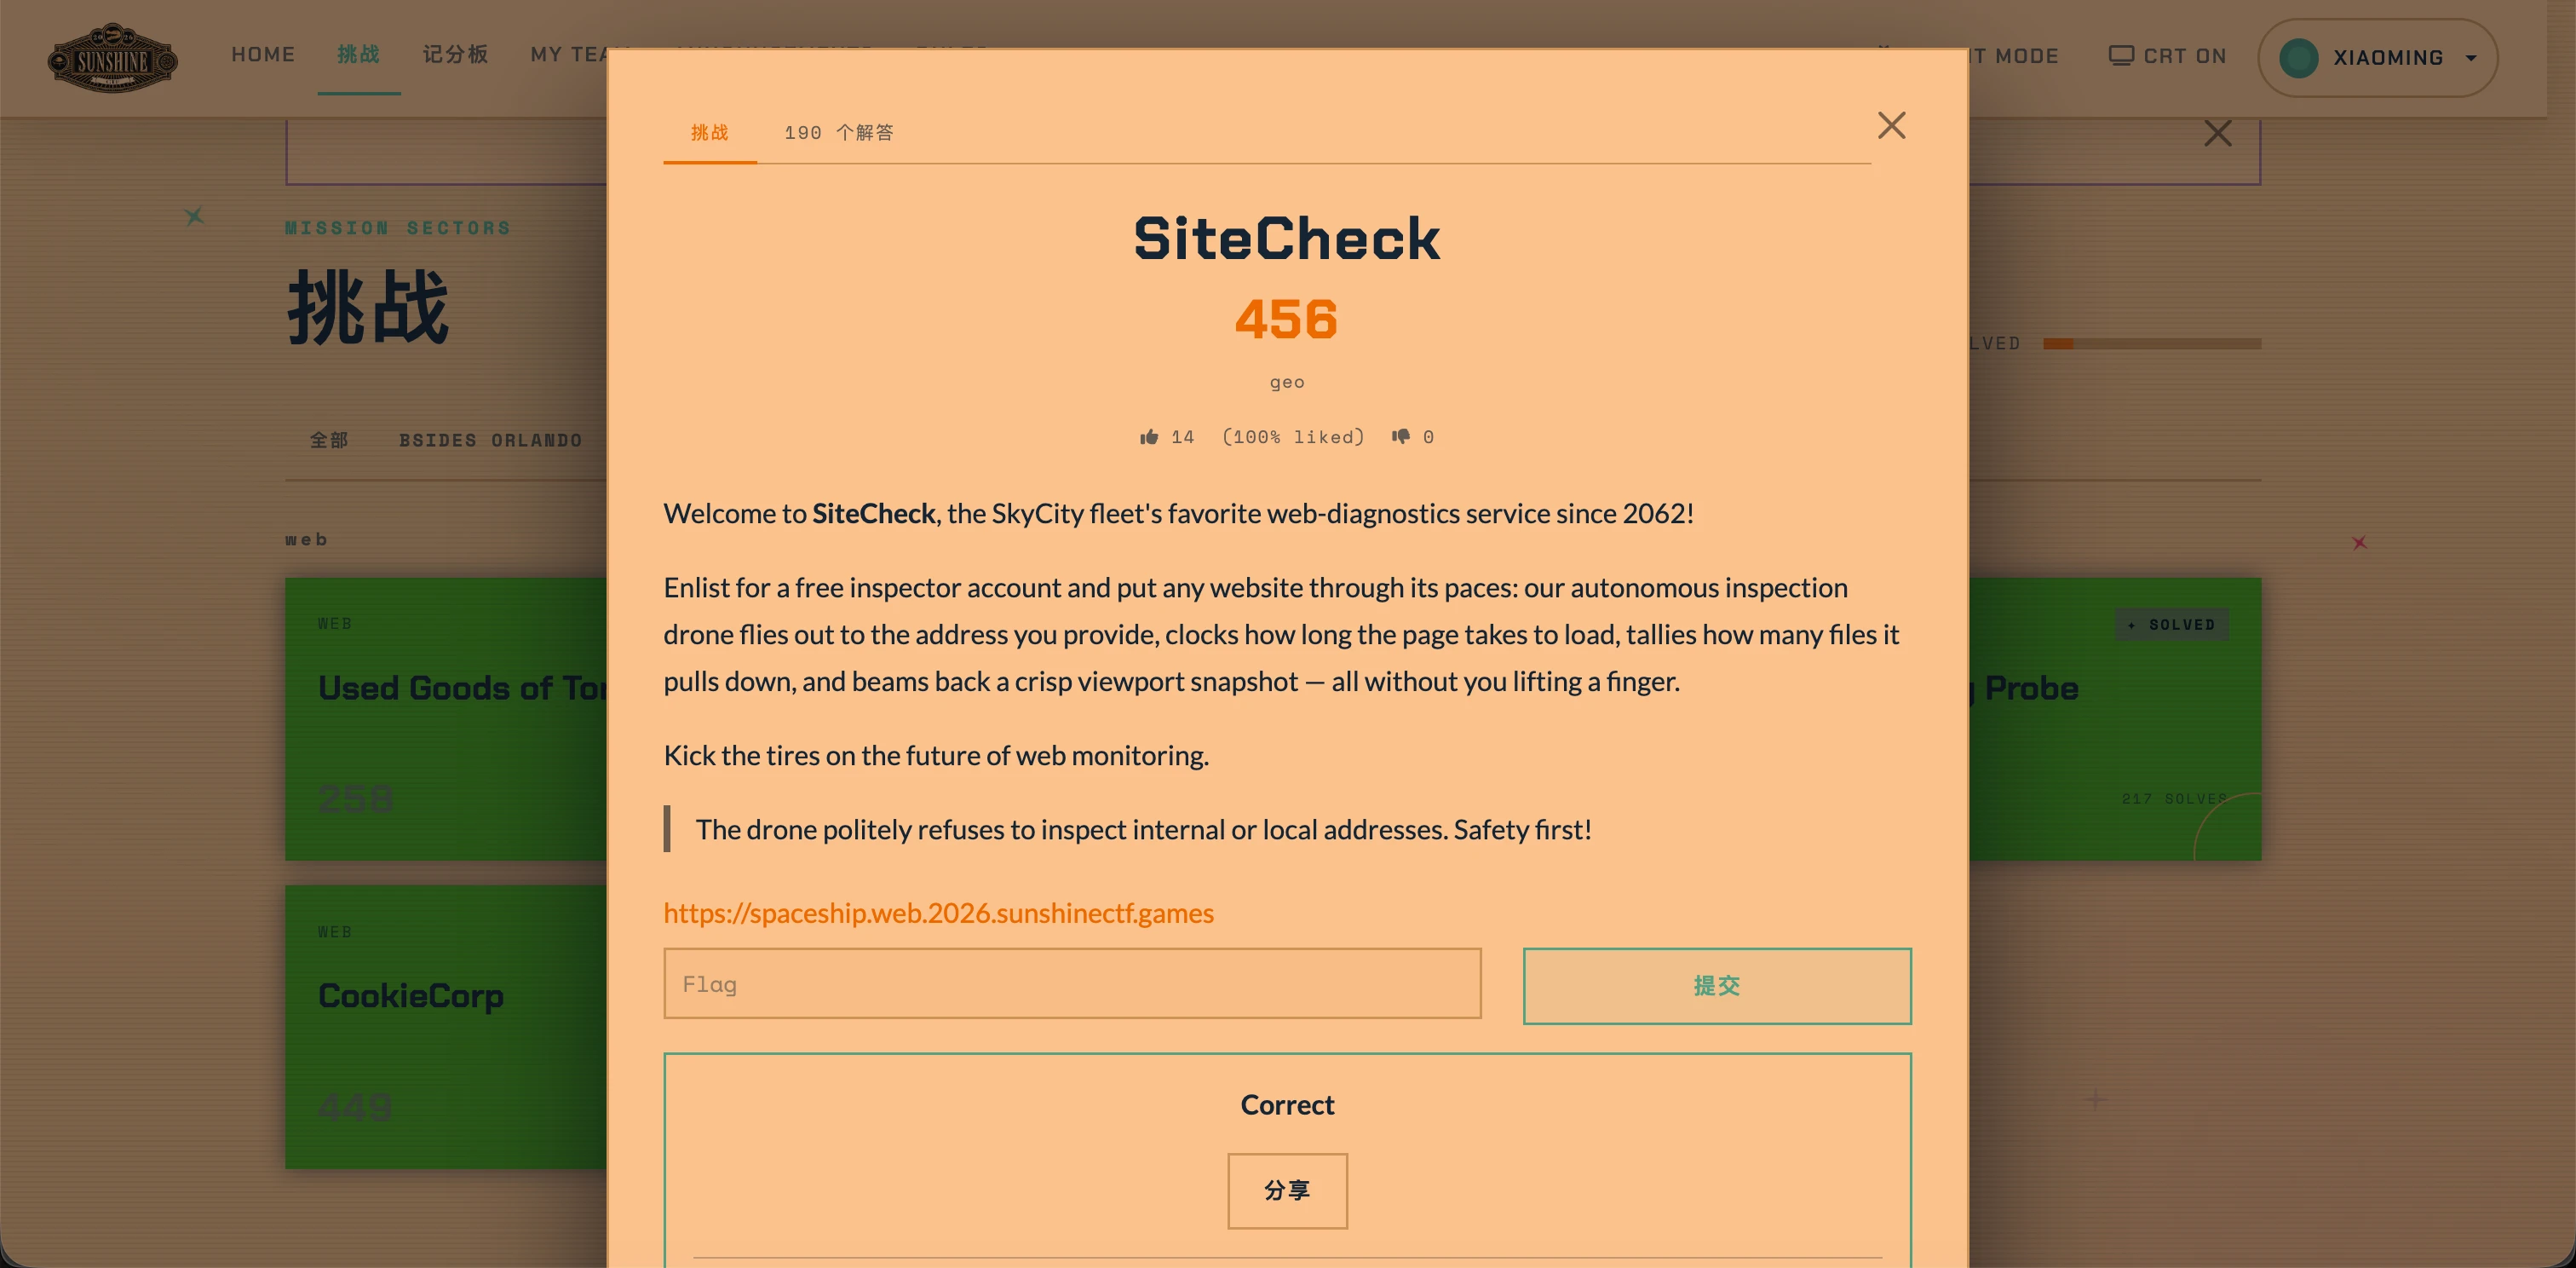Screen dimensions: 2576x1268
Task: Open the Used Goods challenge card
Action: pyautogui.click(x=446, y=719)
